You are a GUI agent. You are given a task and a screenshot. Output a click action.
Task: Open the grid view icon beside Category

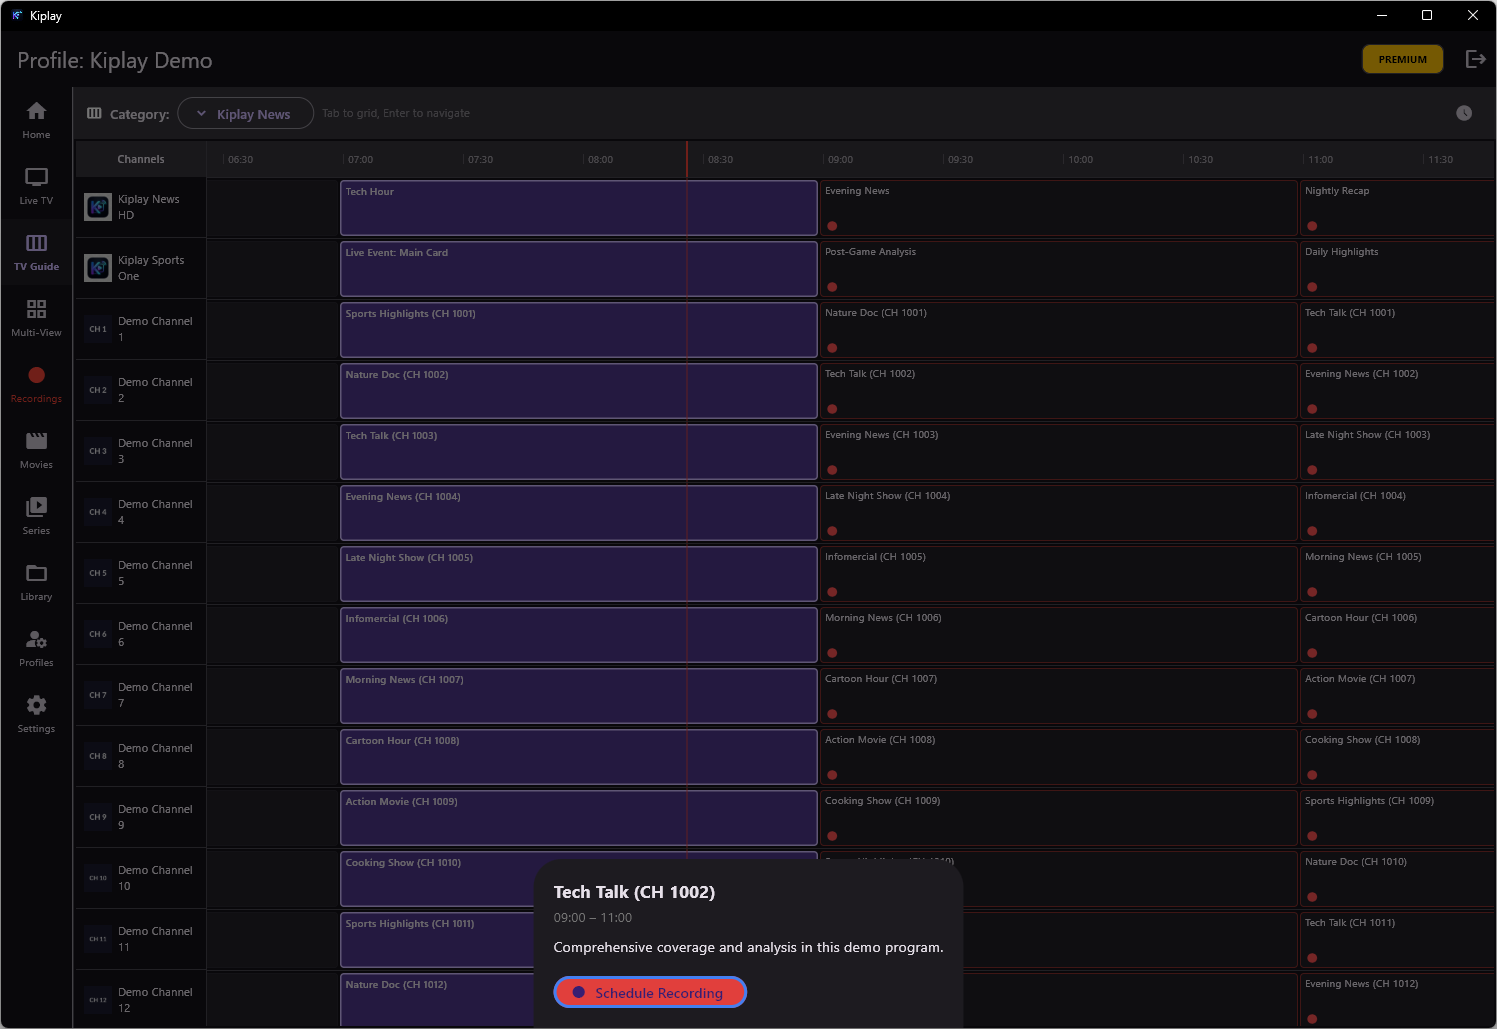[x=94, y=113]
